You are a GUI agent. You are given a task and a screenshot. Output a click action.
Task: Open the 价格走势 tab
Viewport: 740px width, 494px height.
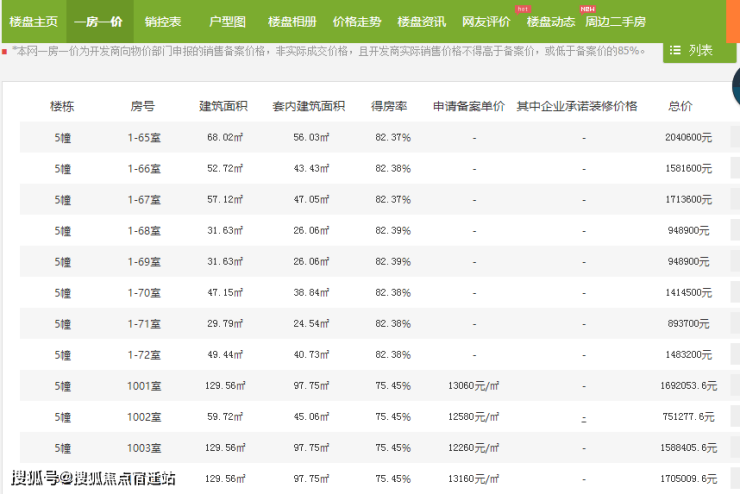click(x=357, y=22)
